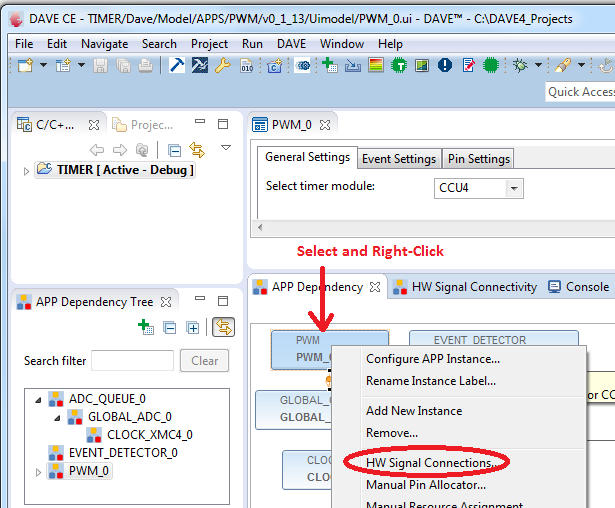615x508 pixels.
Task: Click the Quick Access field
Action: pos(580,92)
